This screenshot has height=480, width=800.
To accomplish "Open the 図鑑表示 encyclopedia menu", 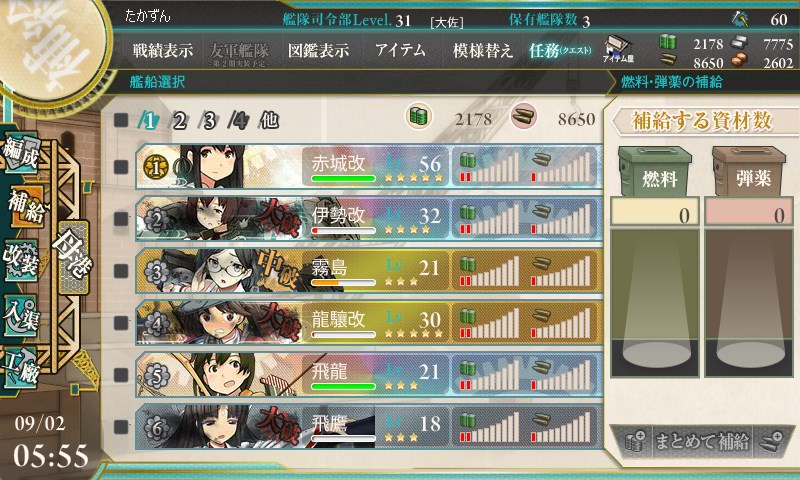I will click(x=318, y=50).
